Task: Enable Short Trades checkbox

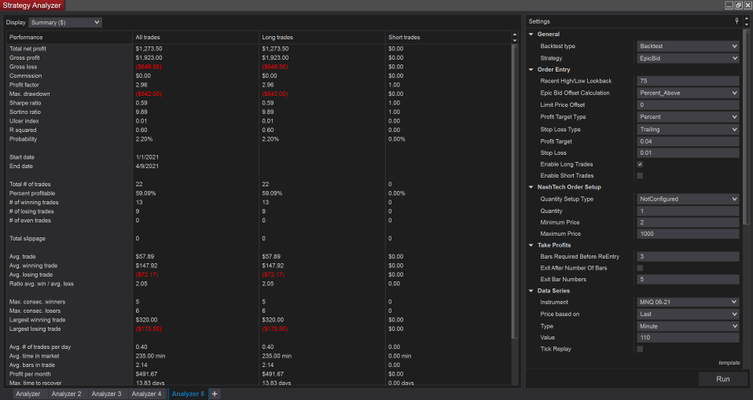Action: coord(640,176)
